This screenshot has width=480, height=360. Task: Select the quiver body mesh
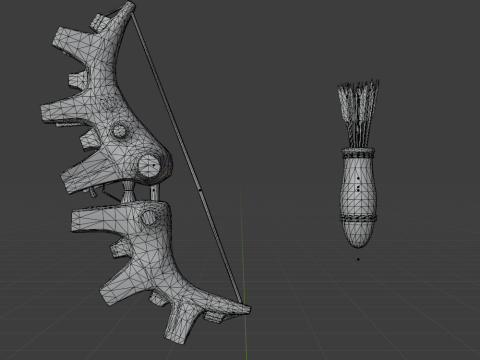click(358, 198)
